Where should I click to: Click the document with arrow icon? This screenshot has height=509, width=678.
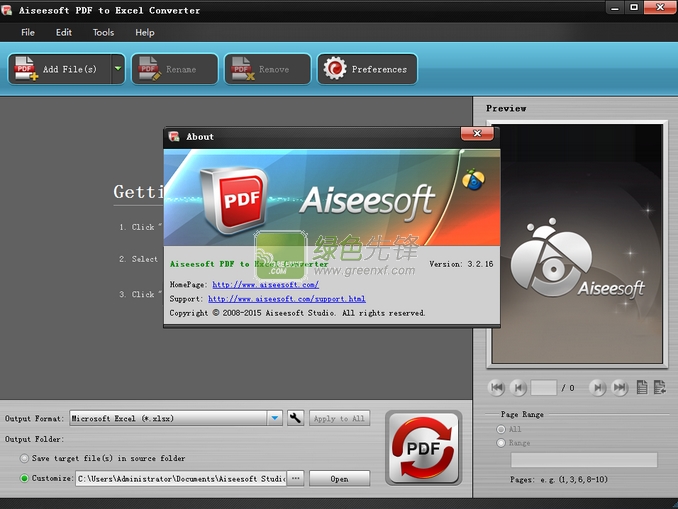660,387
